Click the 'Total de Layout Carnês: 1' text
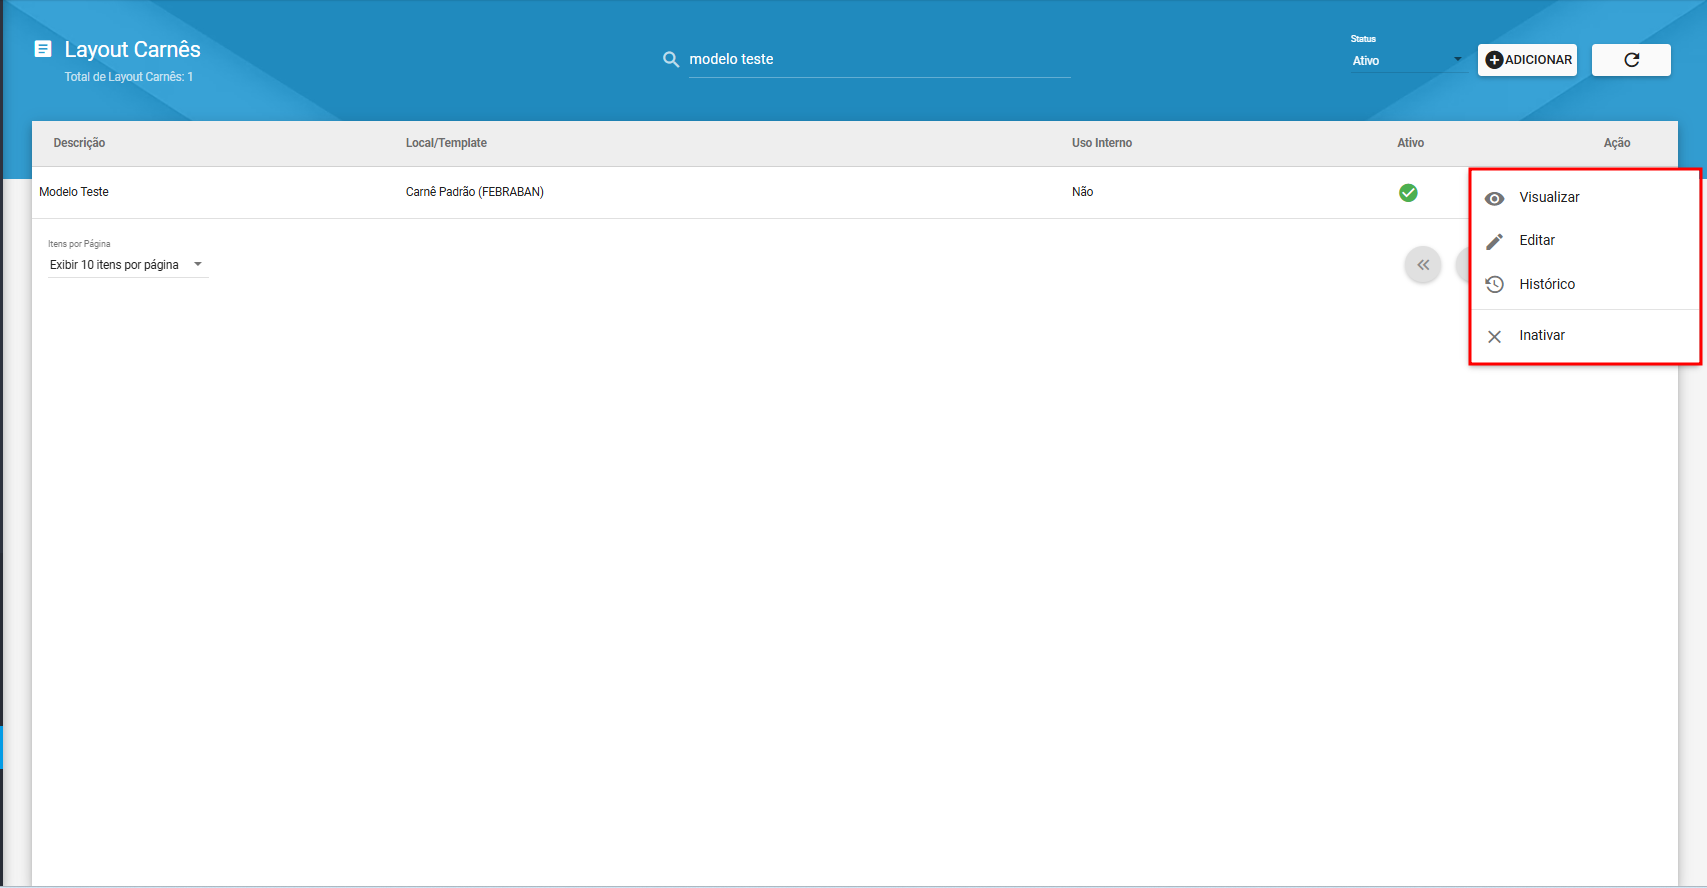The height and width of the screenshot is (888, 1707). coord(129,77)
